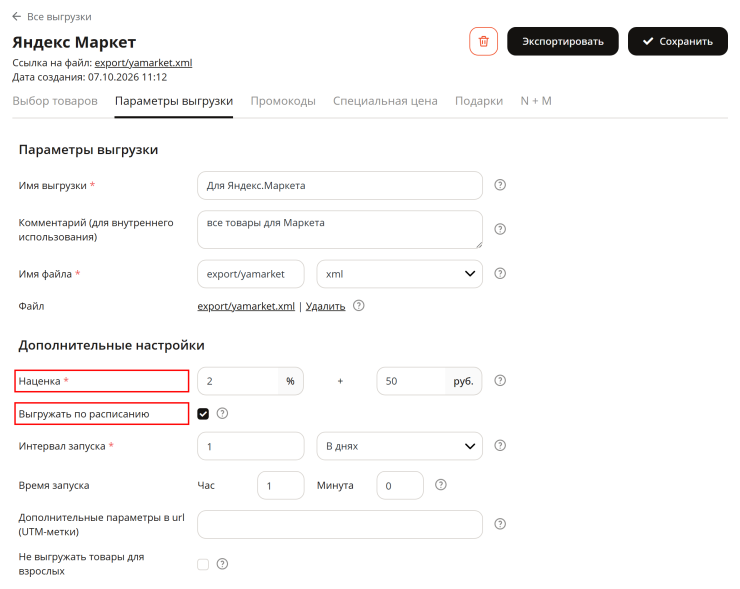
Task: Click the Экспортировать button
Action: click(563, 42)
